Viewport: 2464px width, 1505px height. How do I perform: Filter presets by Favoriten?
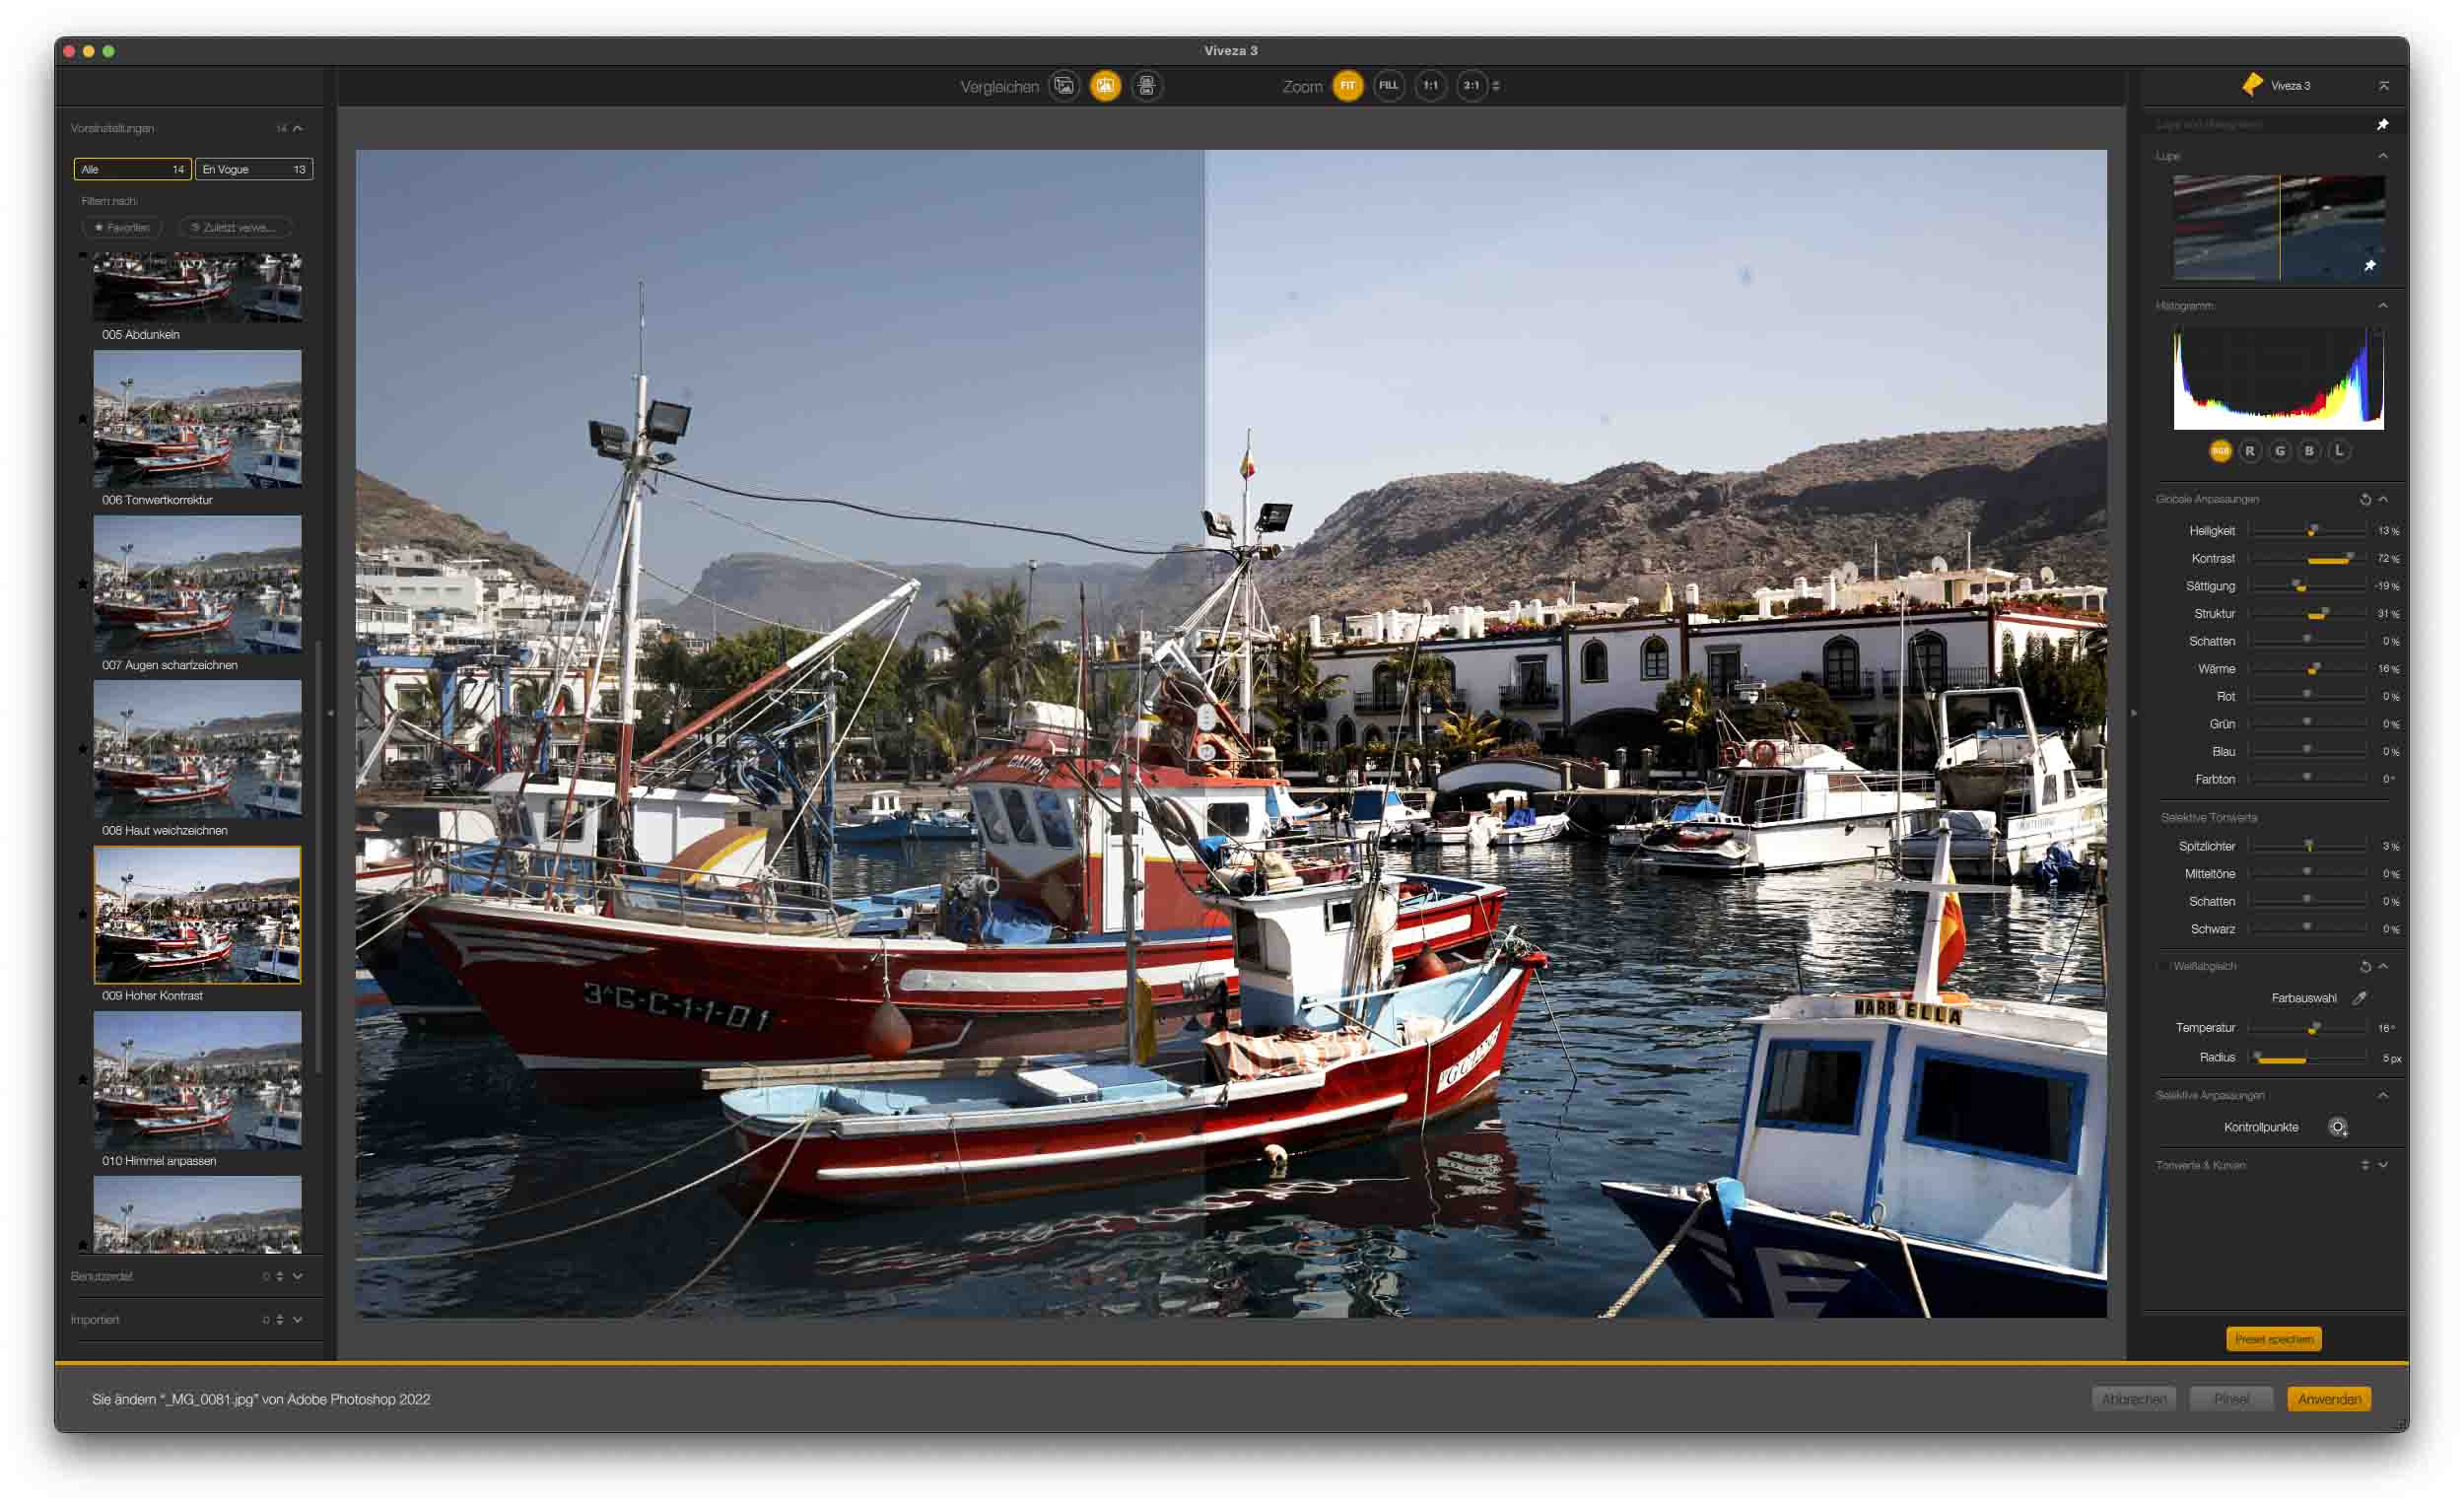point(122,228)
